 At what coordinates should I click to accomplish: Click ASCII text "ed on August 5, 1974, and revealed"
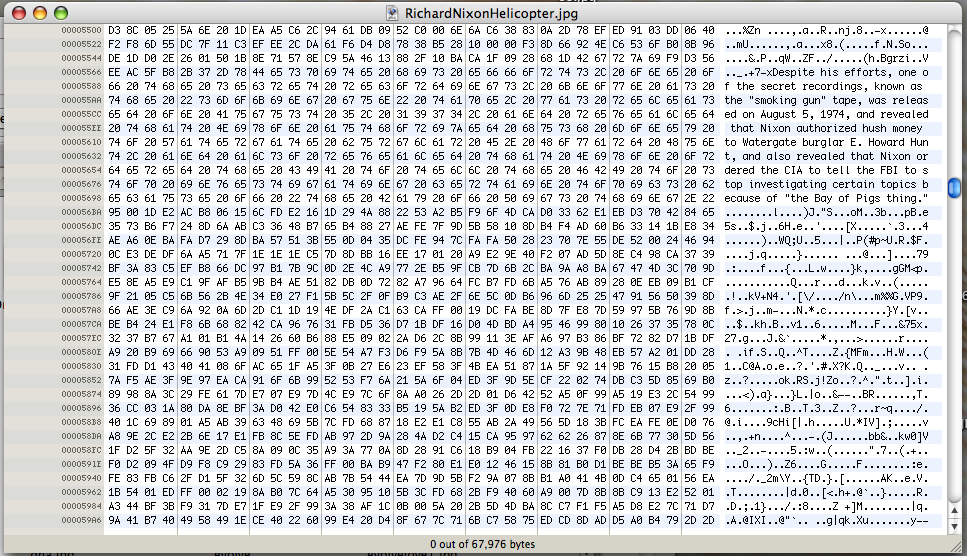click(826, 114)
